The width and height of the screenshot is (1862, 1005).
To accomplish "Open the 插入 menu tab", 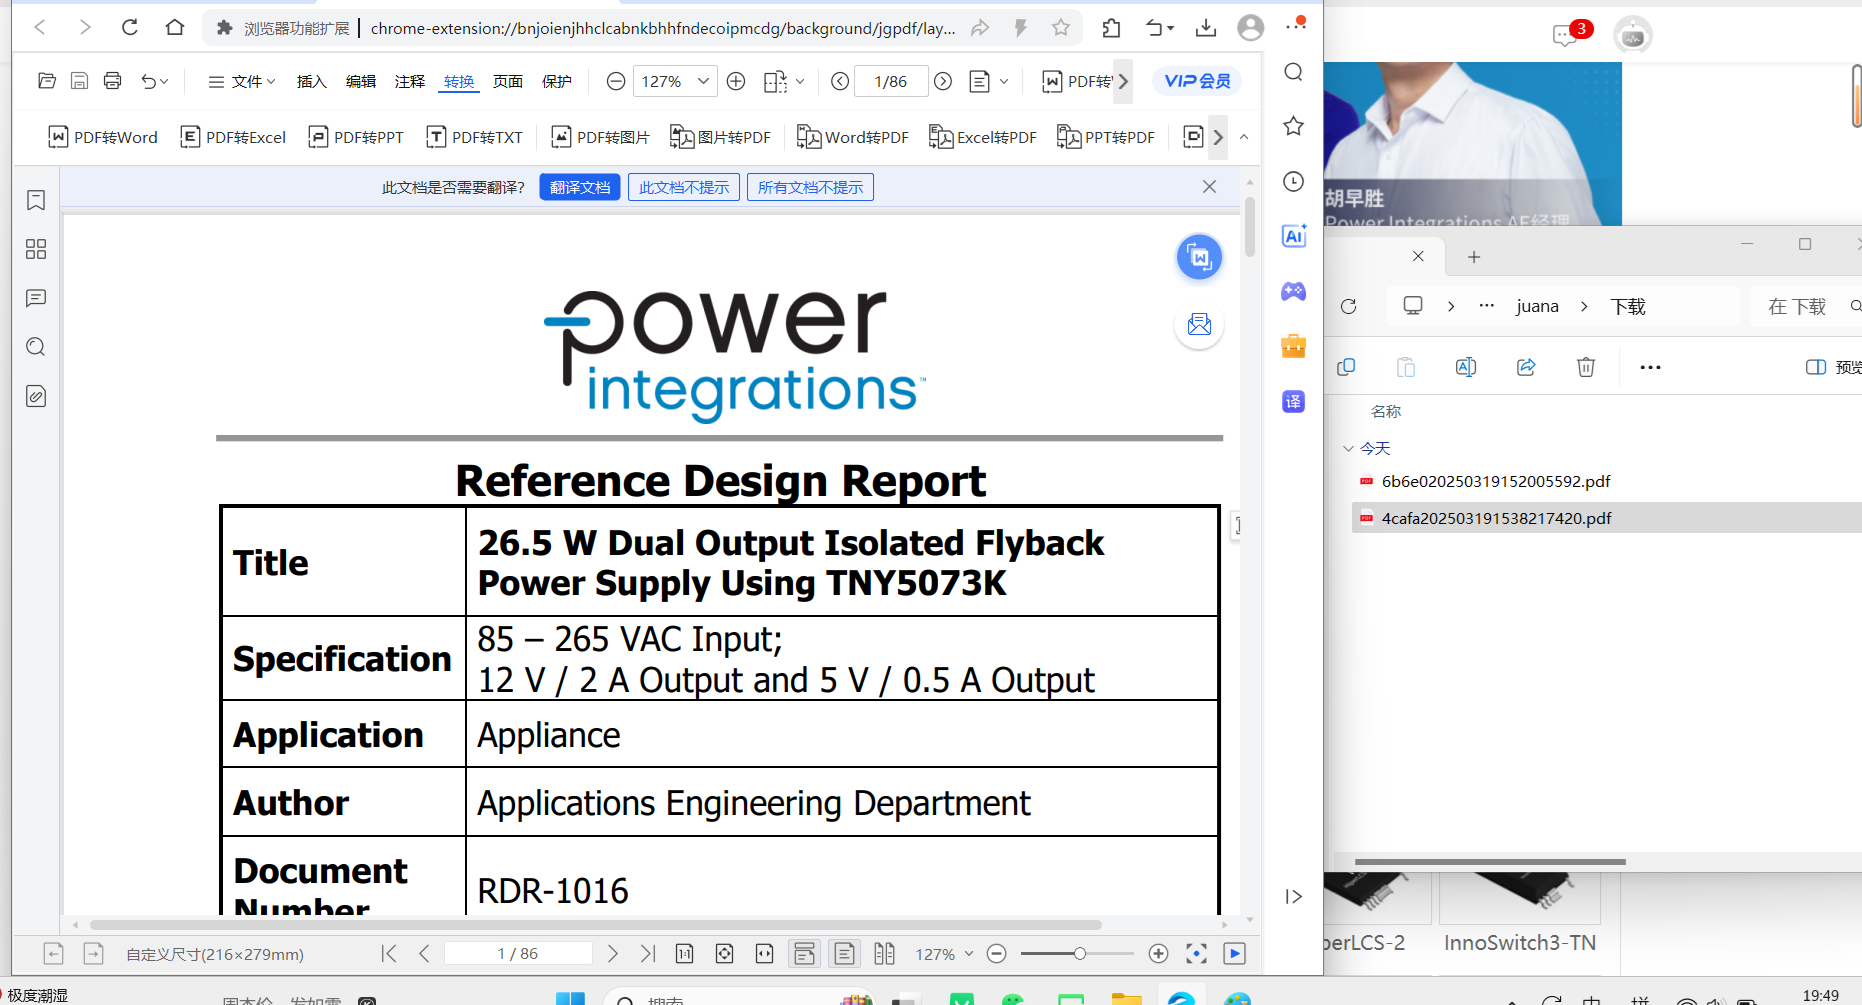I will (312, 81).
